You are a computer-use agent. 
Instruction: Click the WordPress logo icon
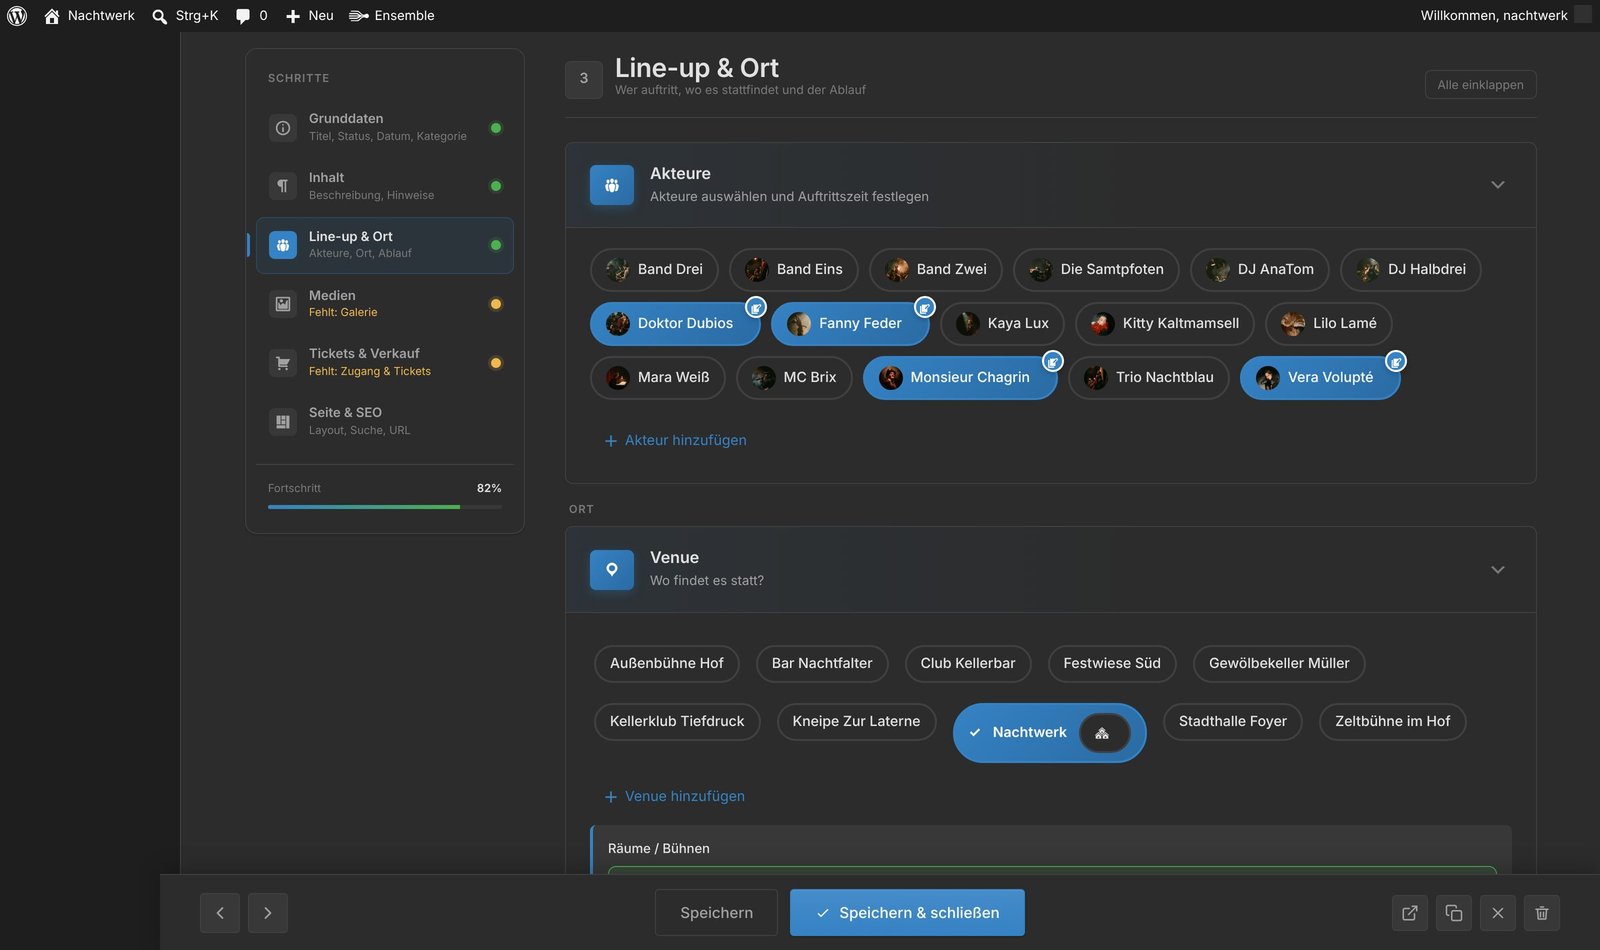click(x=17, y=15)
